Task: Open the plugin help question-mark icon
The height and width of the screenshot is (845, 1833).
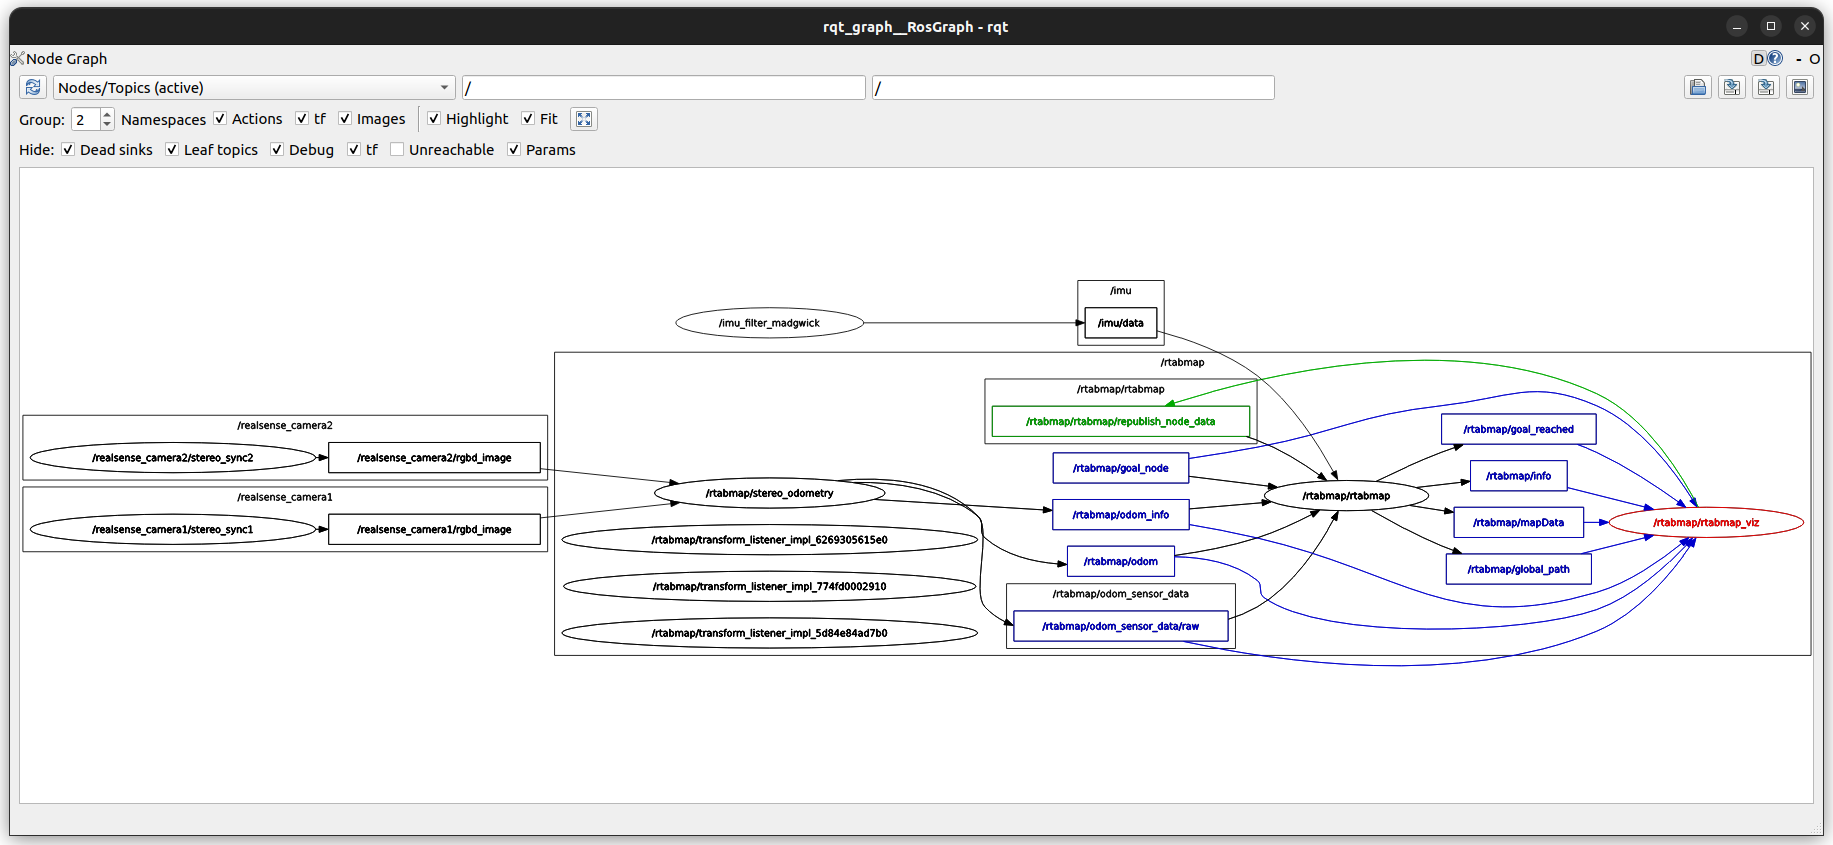Action: point(1776,59)
